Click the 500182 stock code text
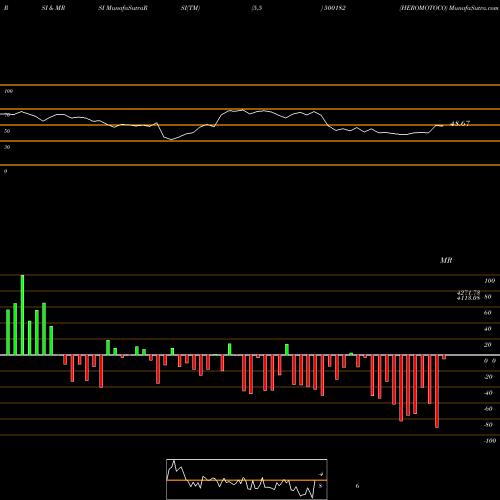The image size is (500, 500). (x=335, y=8)
